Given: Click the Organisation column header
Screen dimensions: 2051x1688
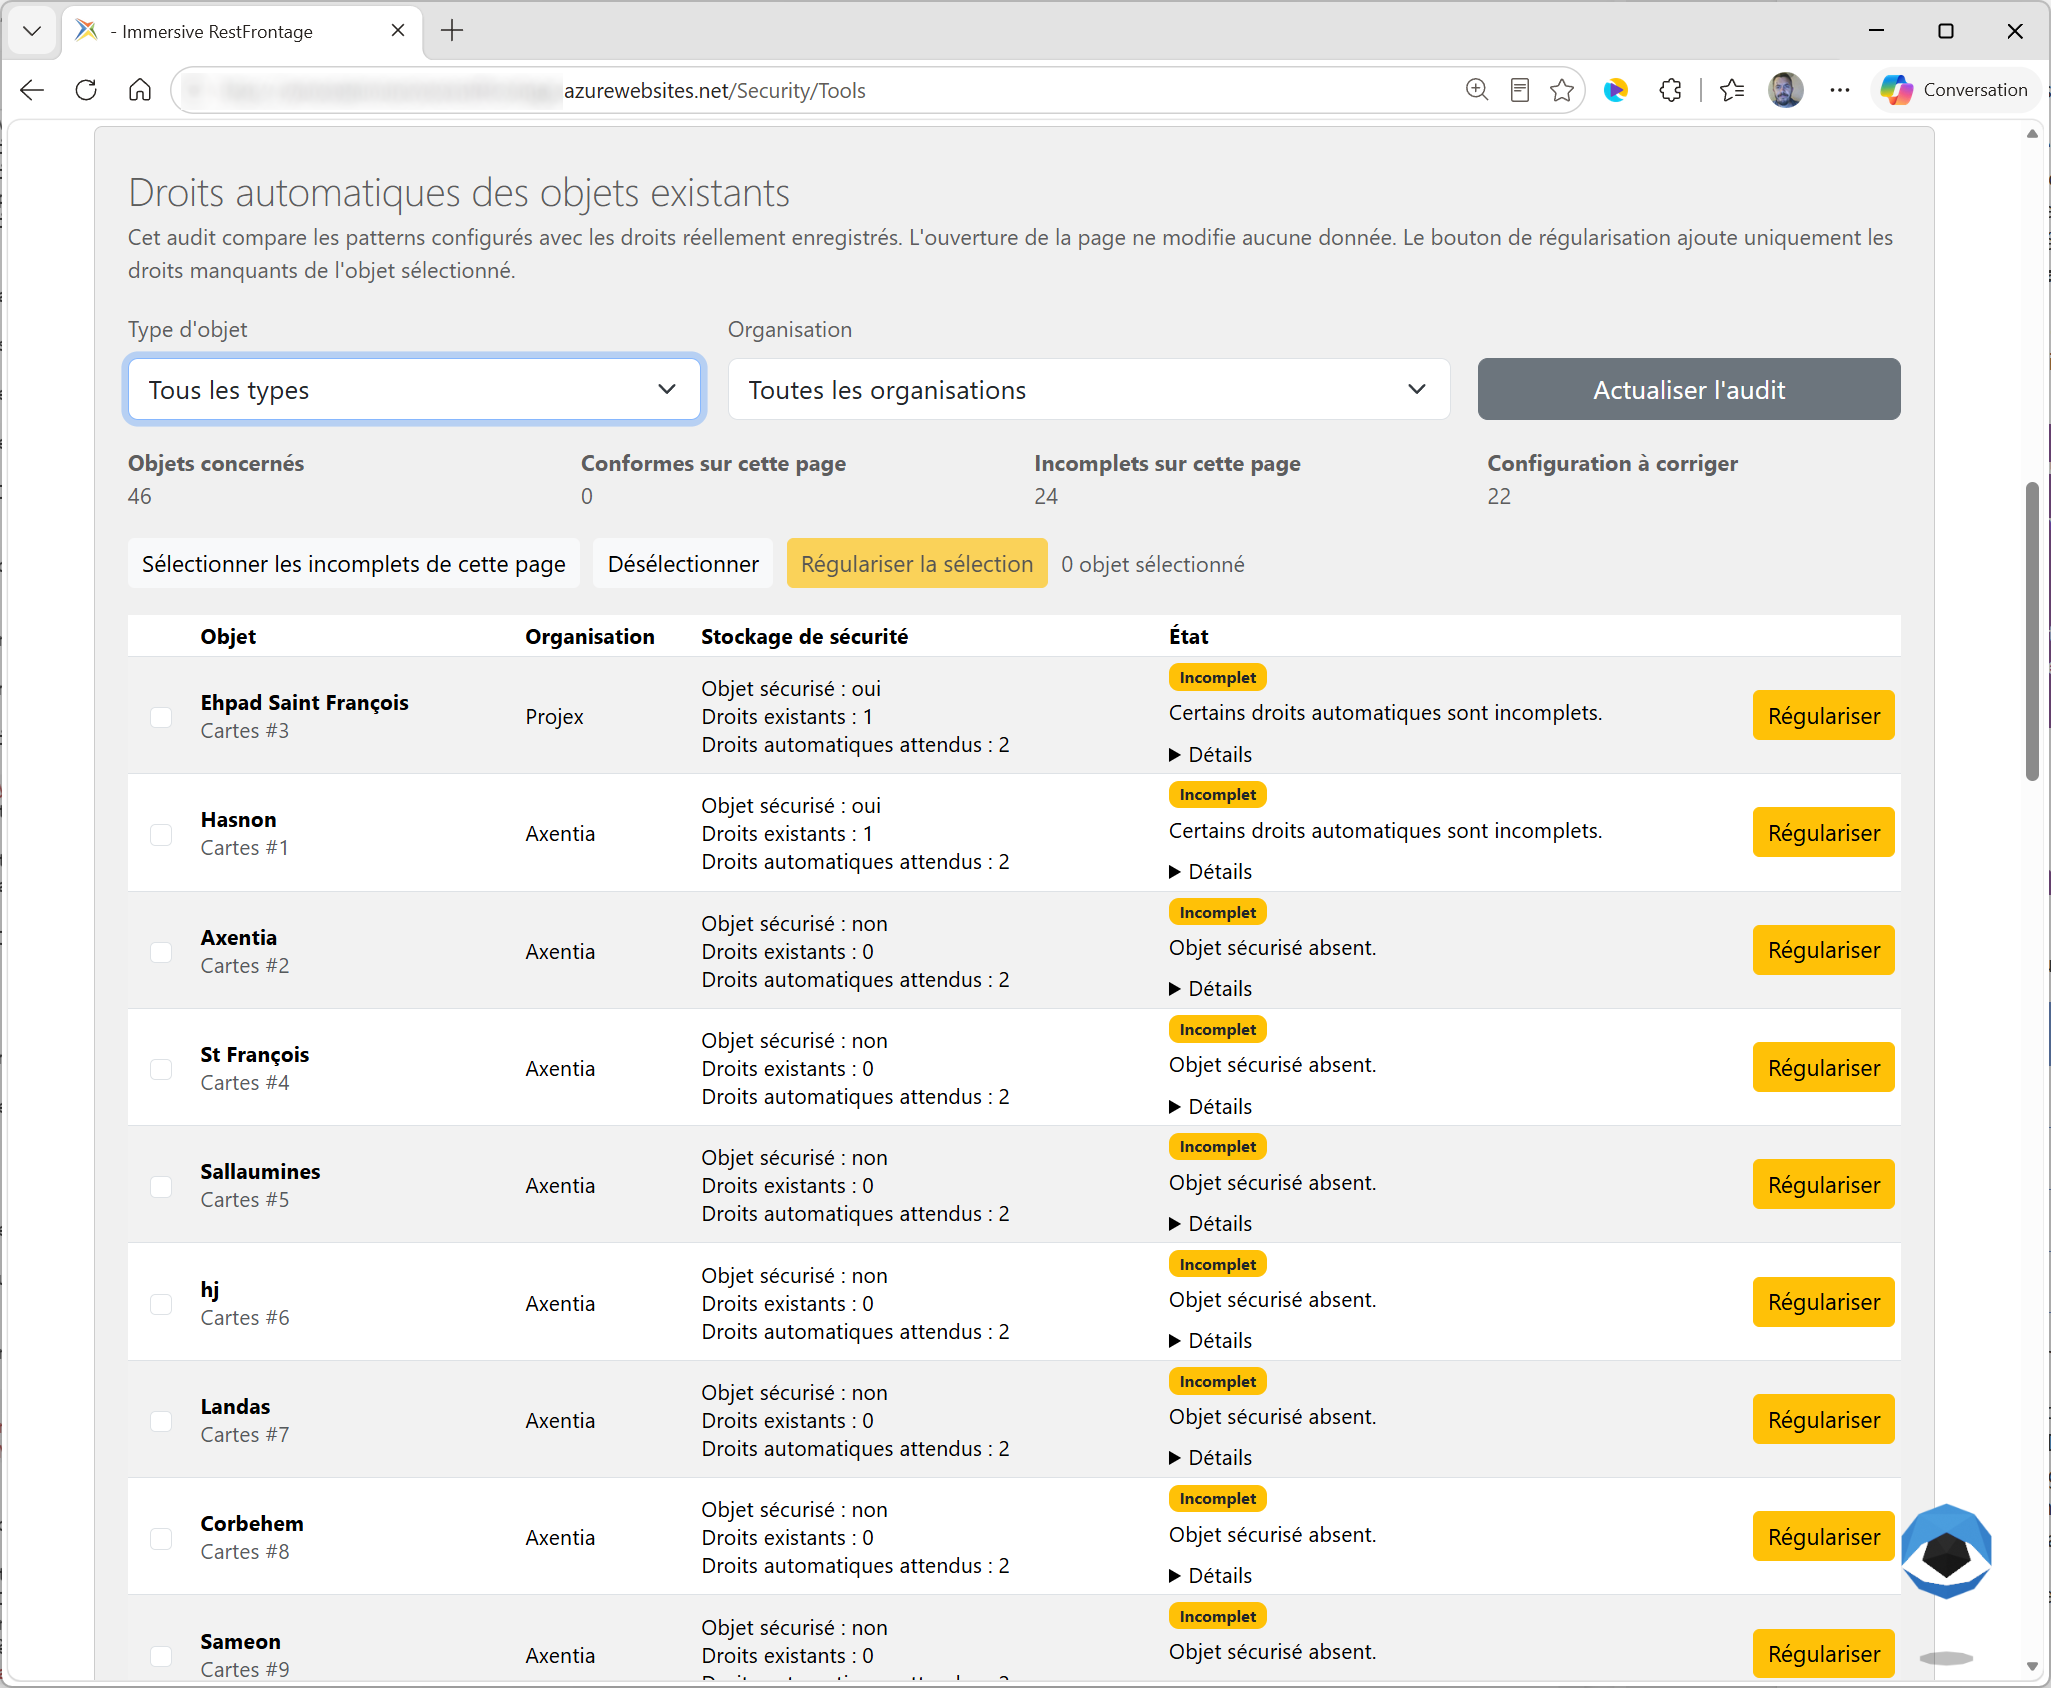Looking at the screenshot, I should pos(590,637).
